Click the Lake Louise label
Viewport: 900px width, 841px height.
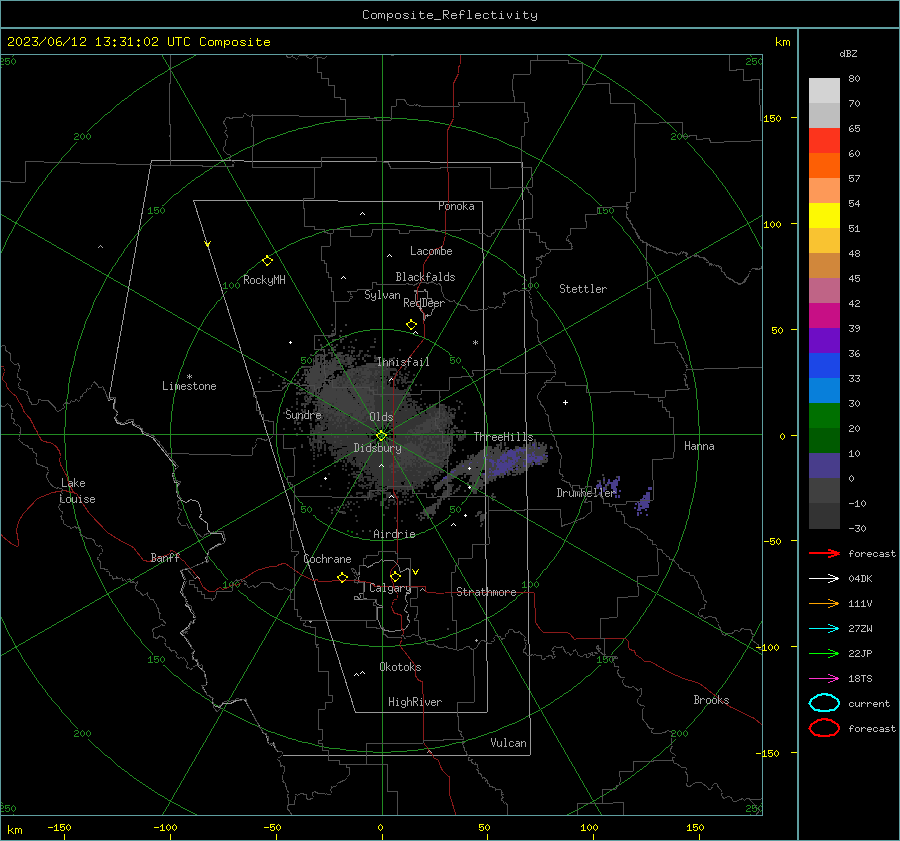(77, 491)
